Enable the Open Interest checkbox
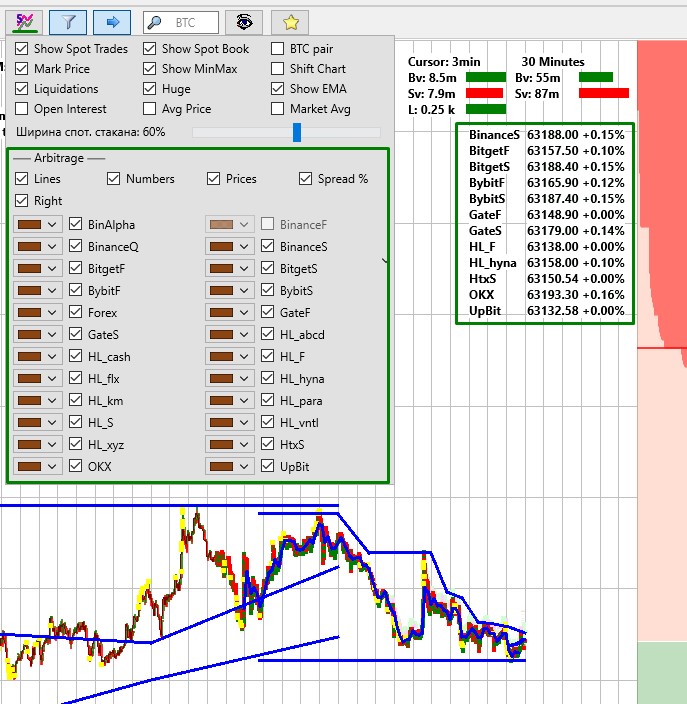Screen dimensions: 687x704 pyautogui.click(x=22, y=109)
